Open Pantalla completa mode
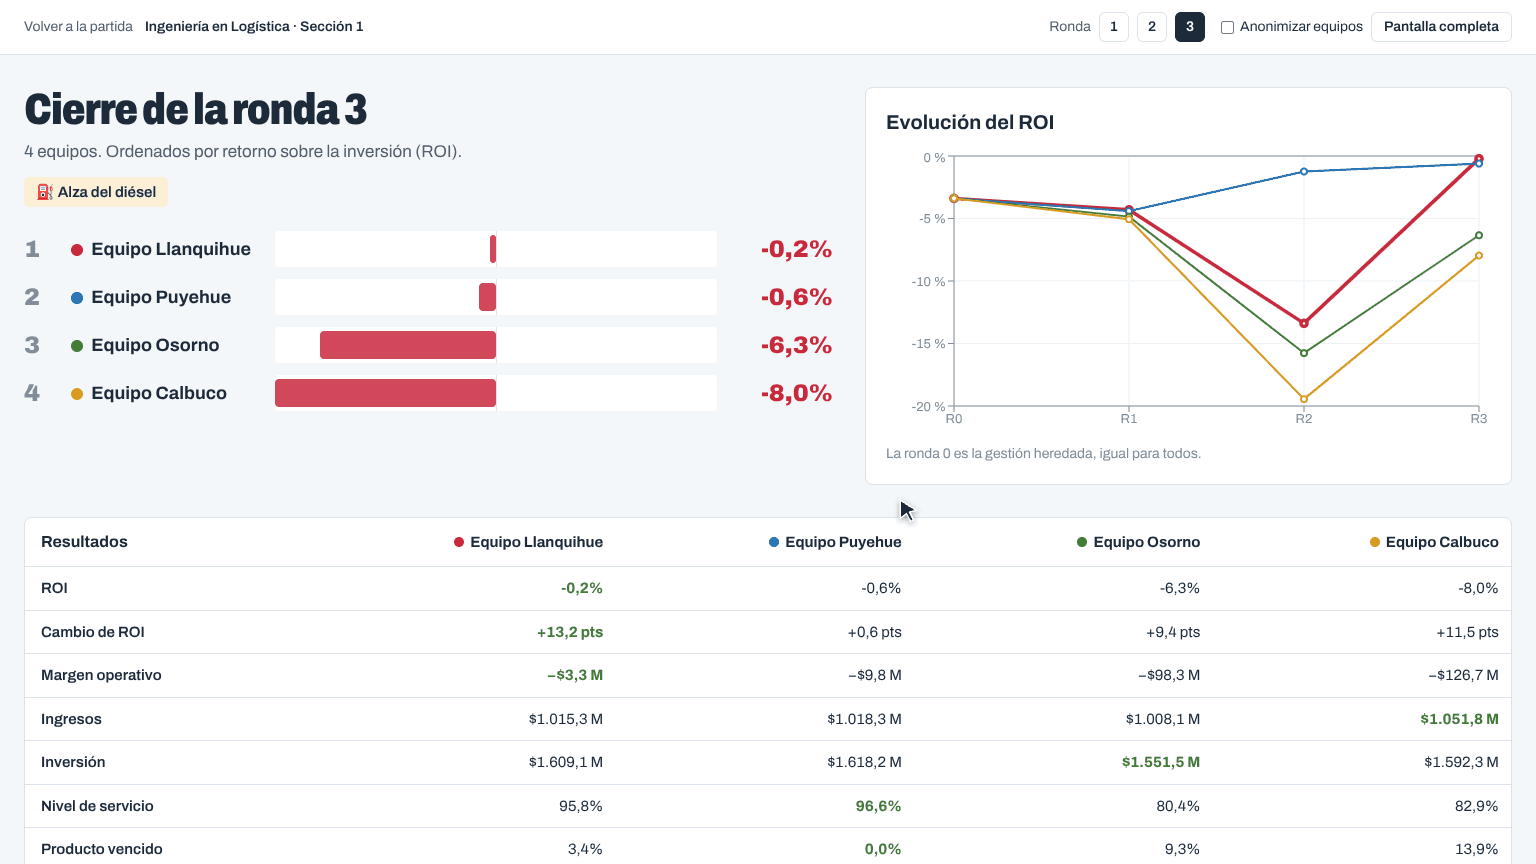Image resolution: width=1536 pixels, height=864 pixels. click(x=1441, y=27)
